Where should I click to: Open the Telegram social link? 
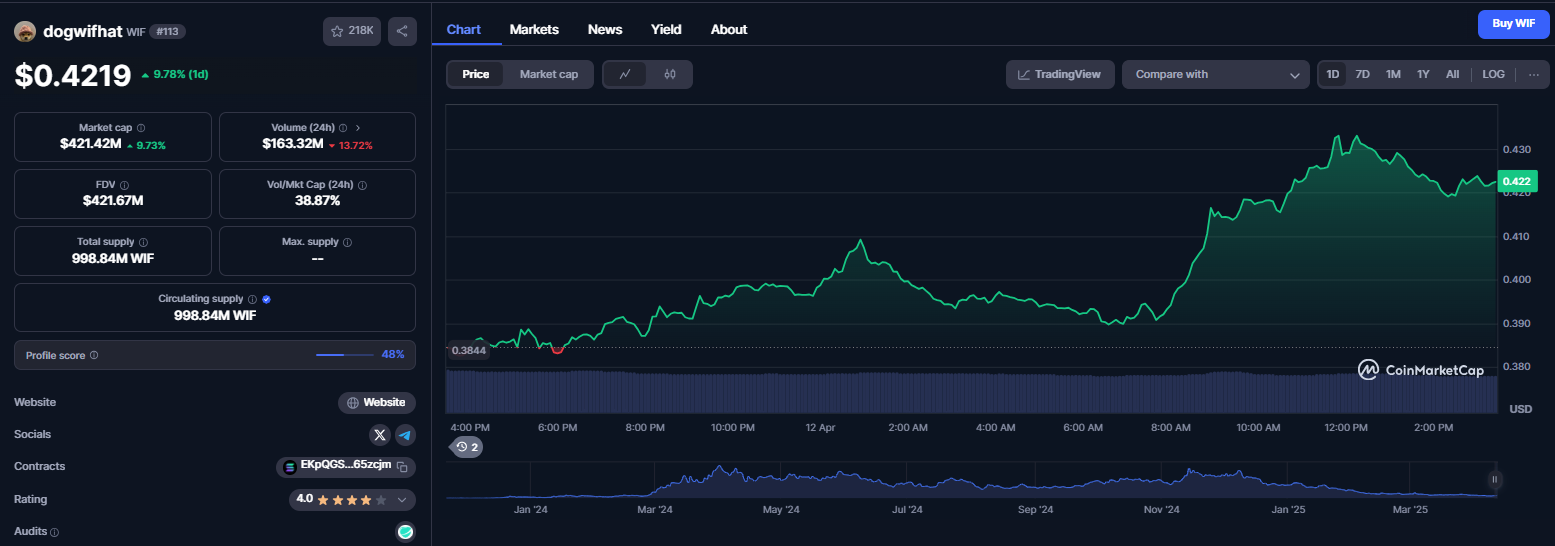click(405, 435)
